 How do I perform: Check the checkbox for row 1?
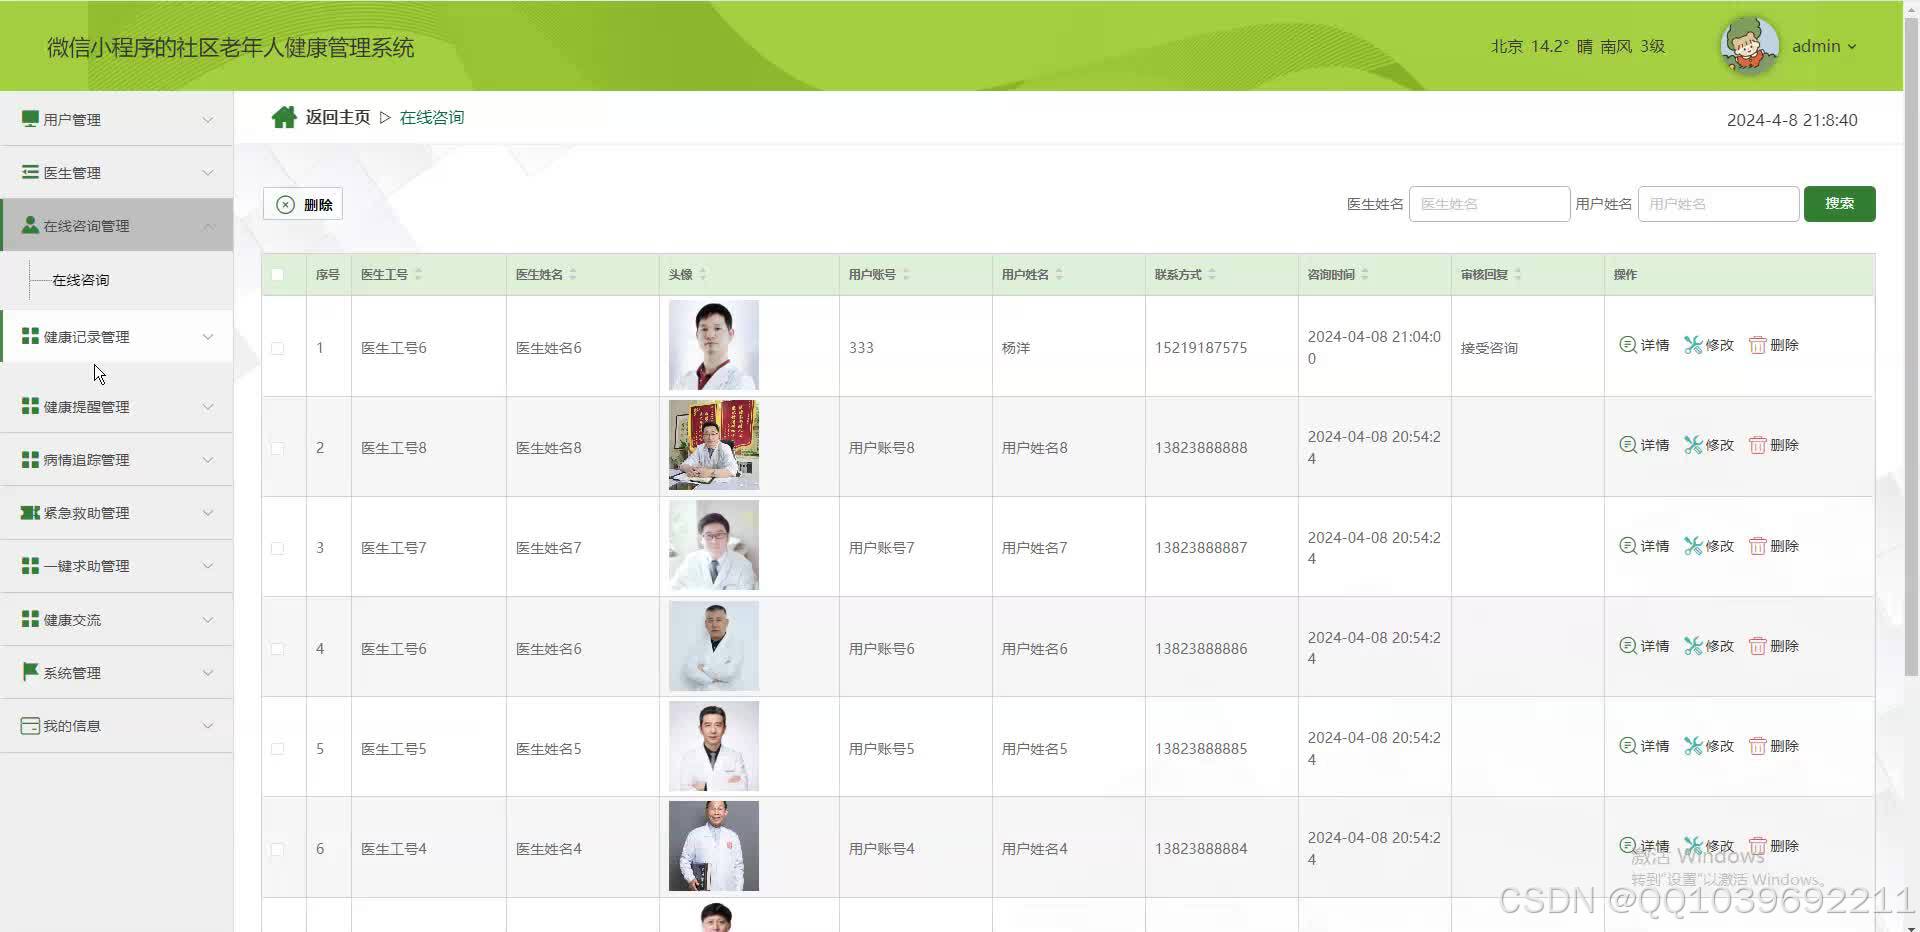pos(278,348)
